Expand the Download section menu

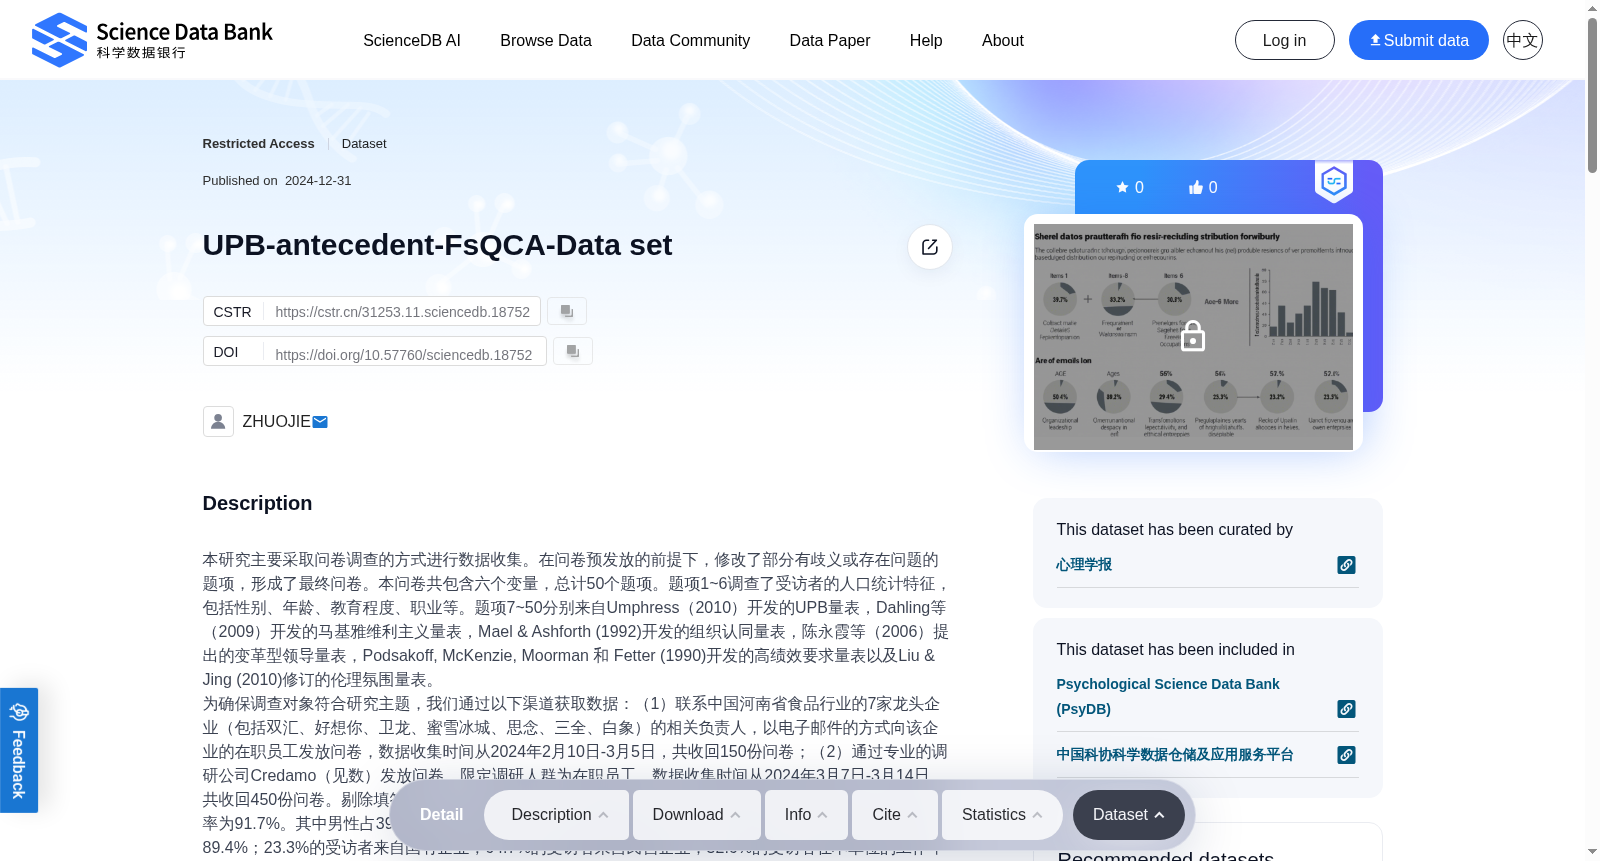697,815
